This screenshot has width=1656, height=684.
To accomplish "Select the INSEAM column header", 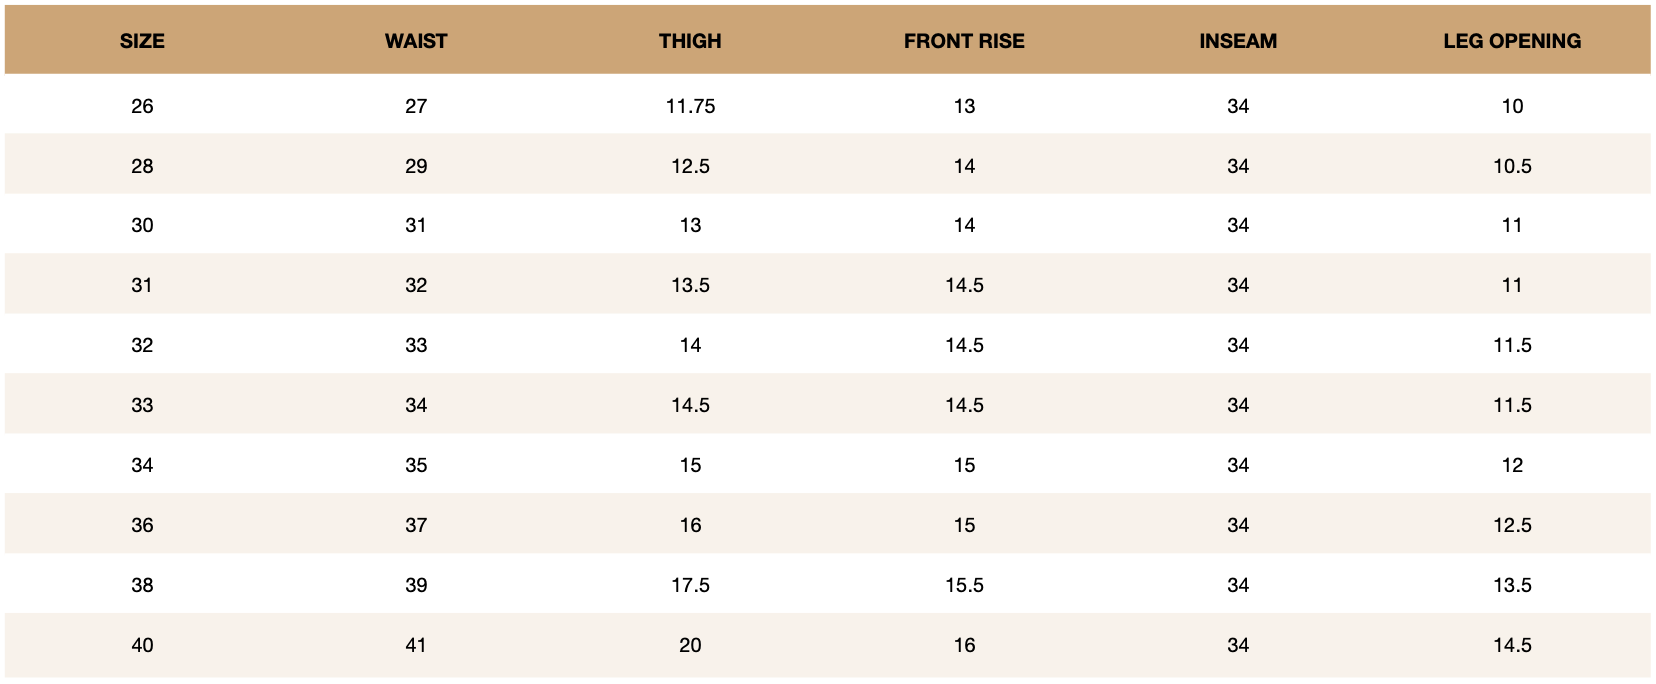I will (1238, 41).
